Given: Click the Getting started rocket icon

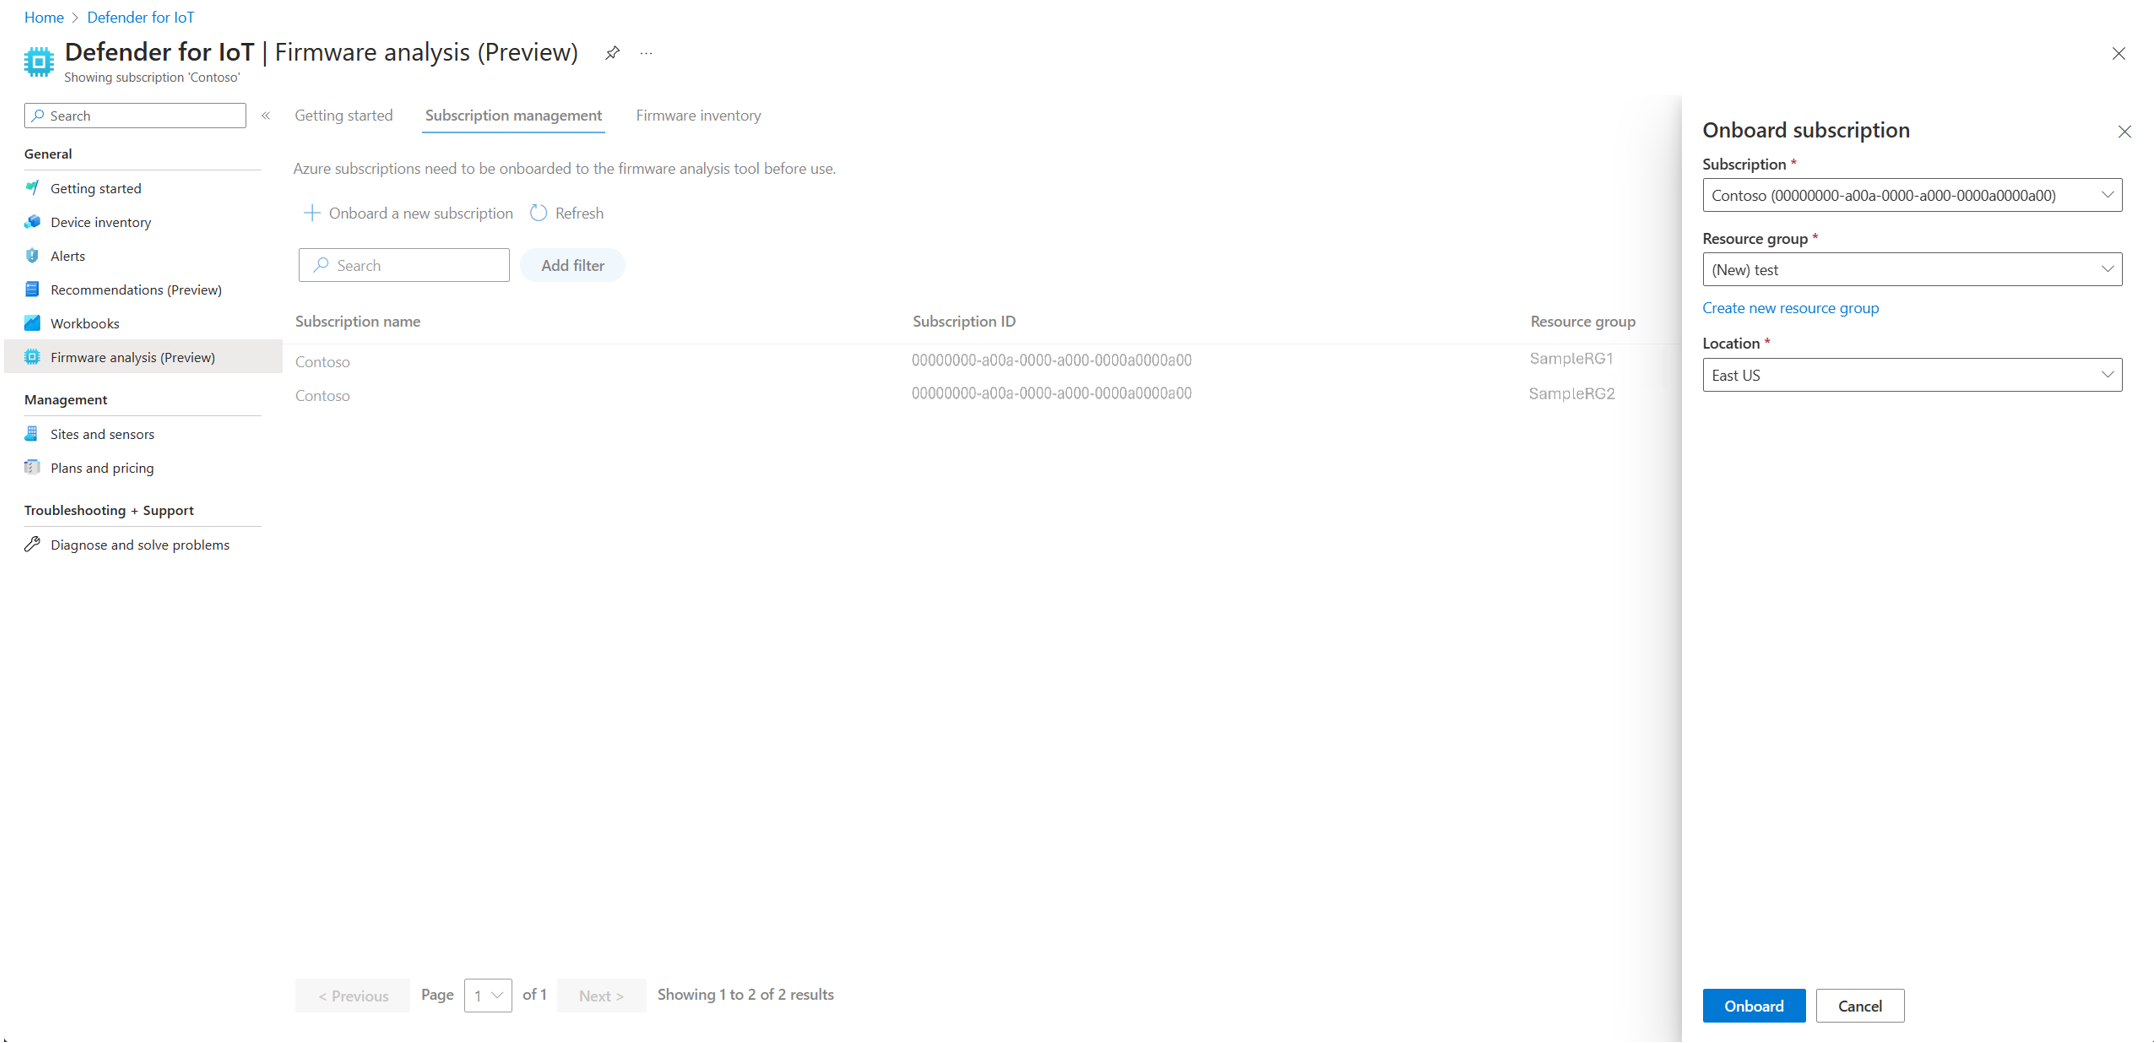Looking at the screenshot, I should (x=33, y=188).
